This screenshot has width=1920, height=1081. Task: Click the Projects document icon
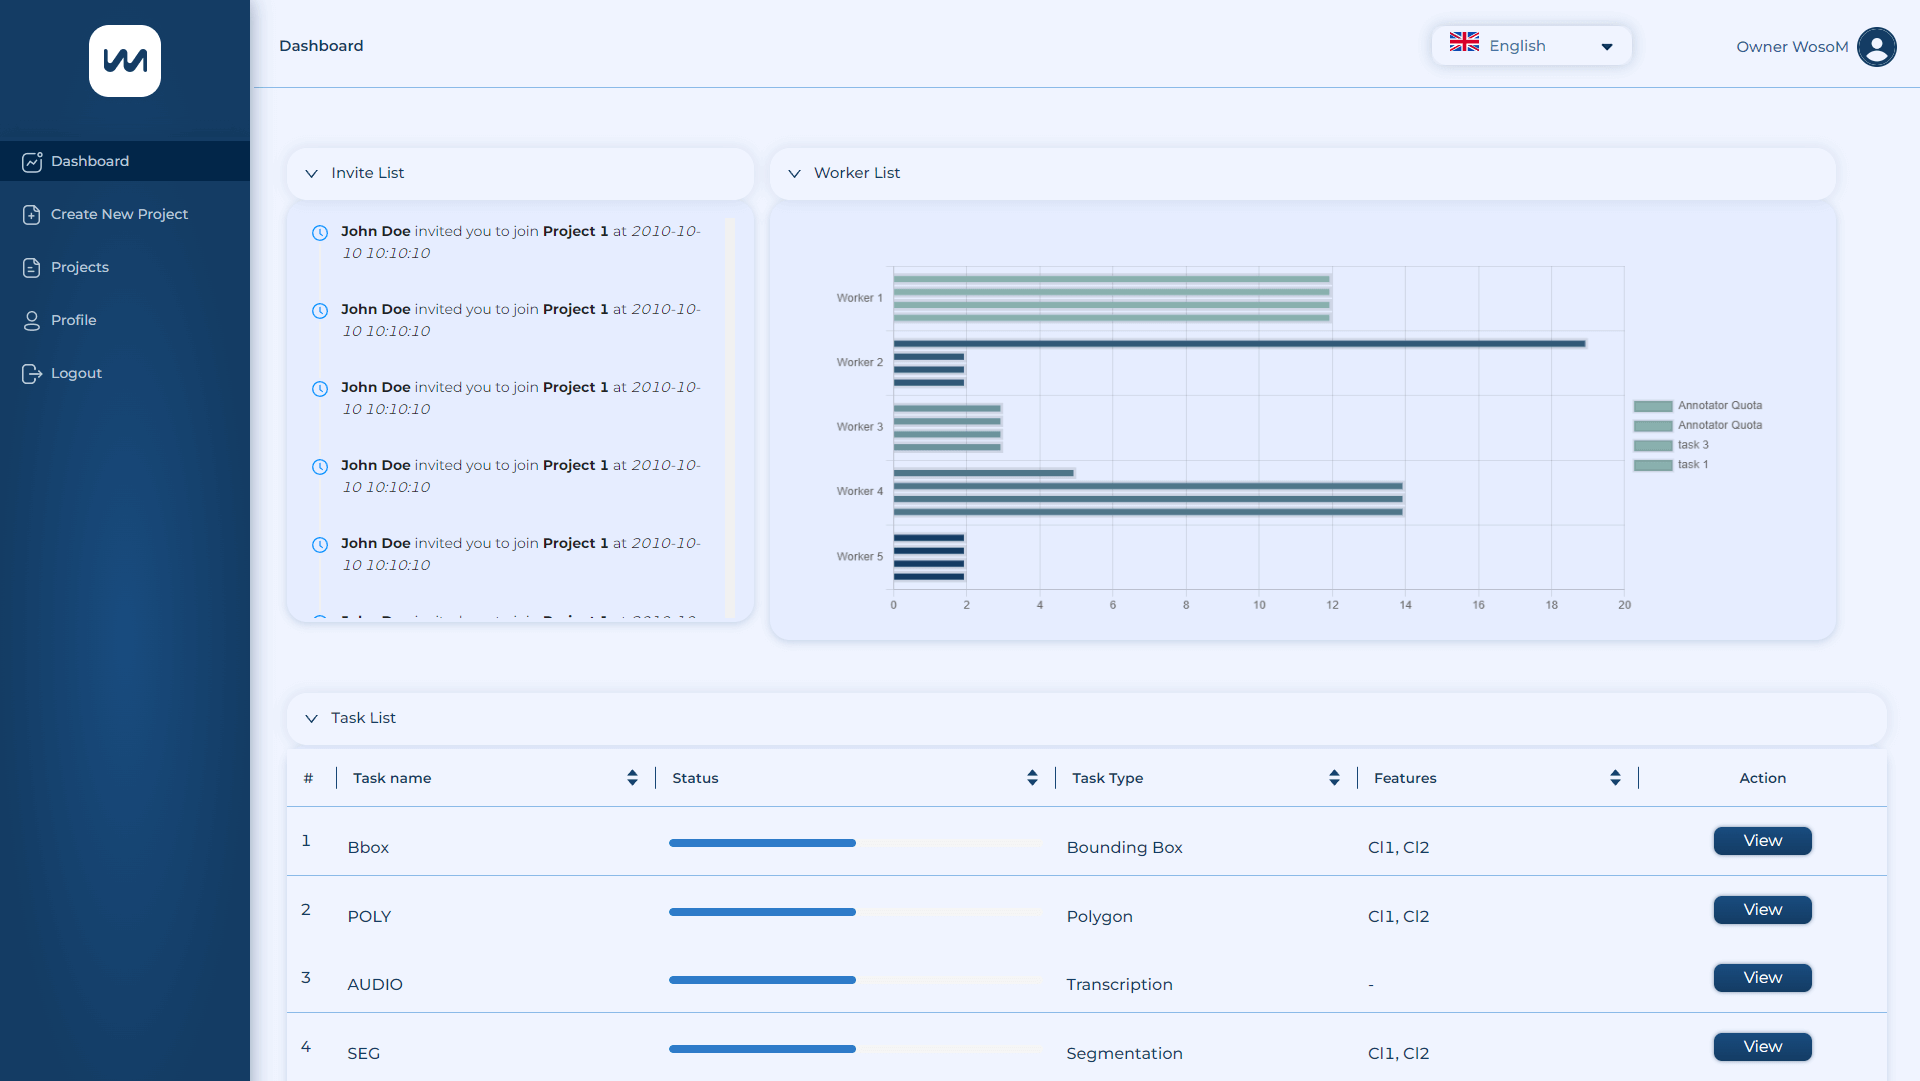[x=32, y=268]
